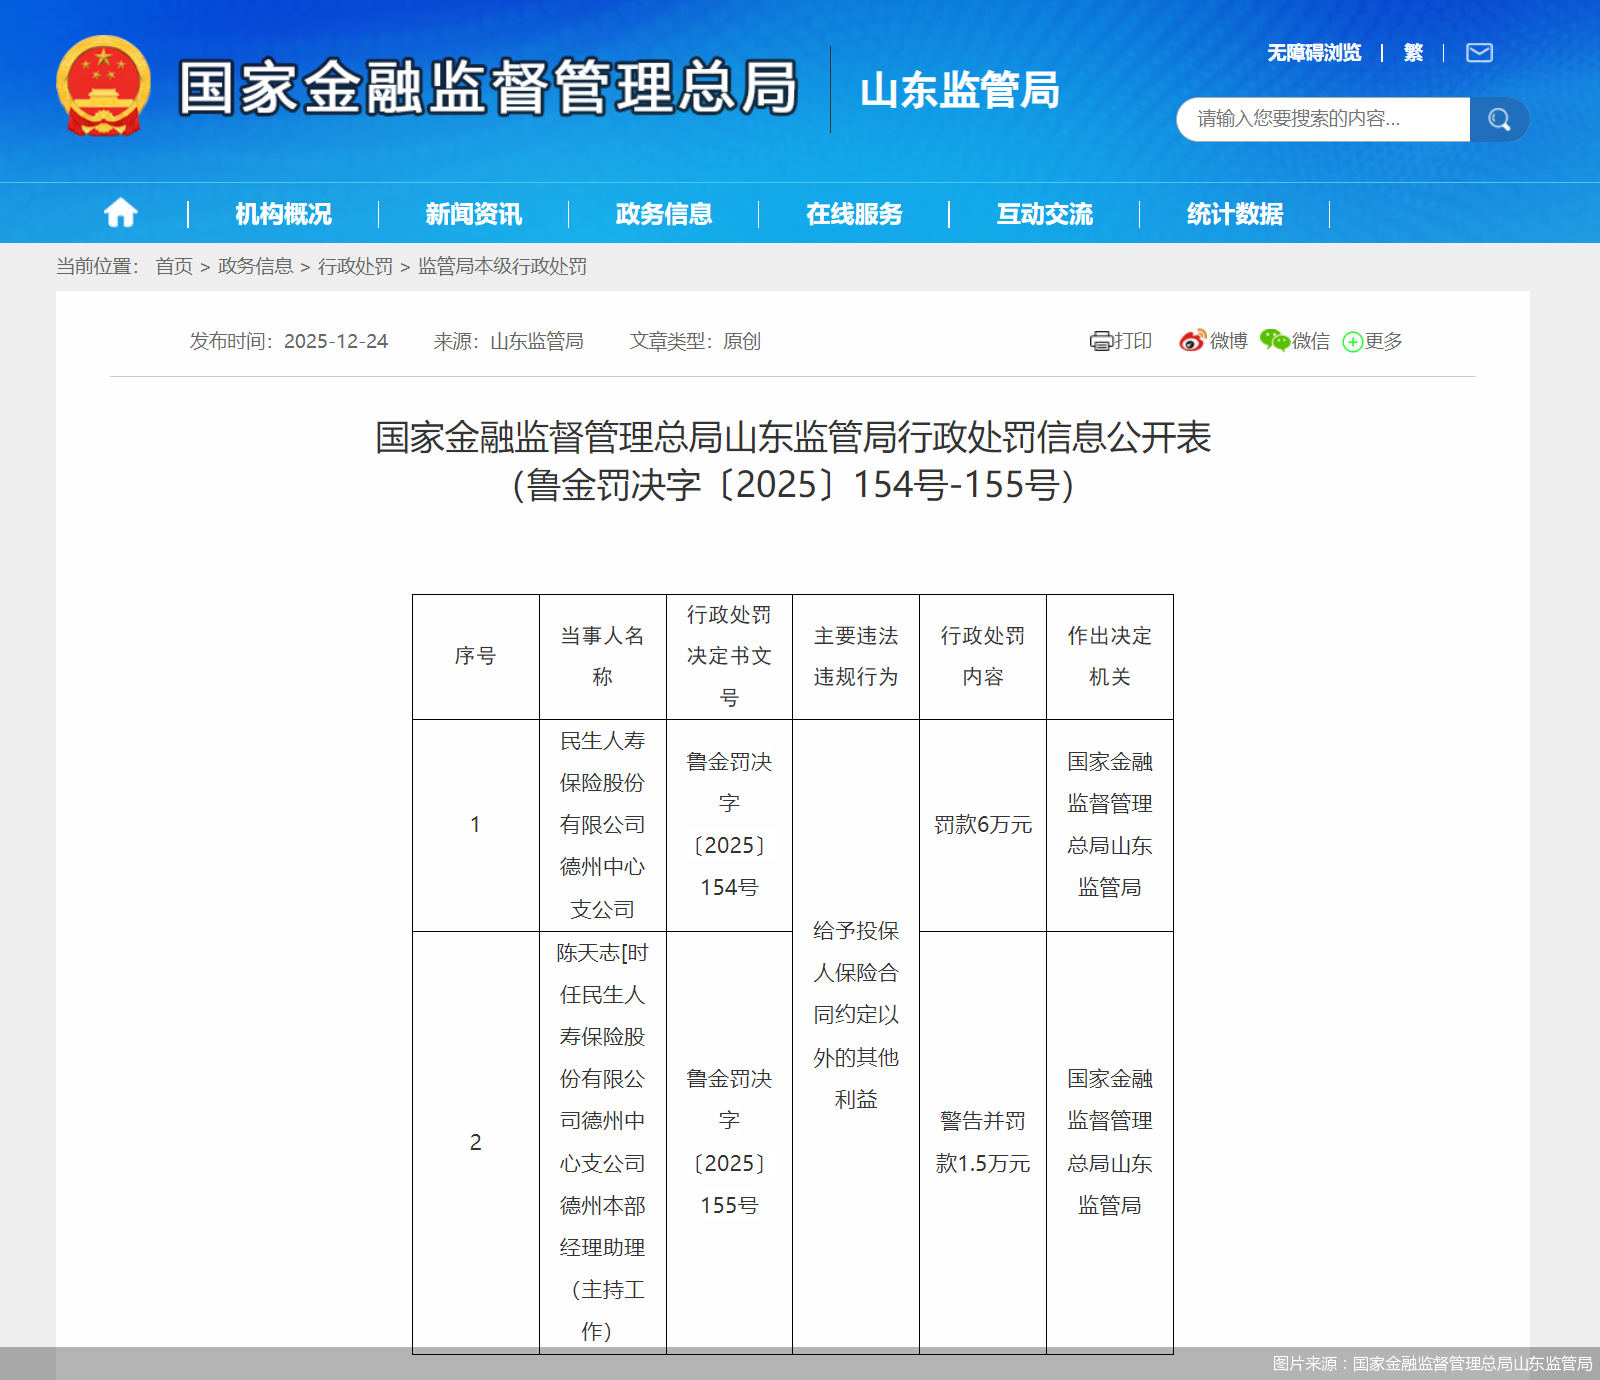Click the home icon in navigation bar

click(x=120, y=213)
